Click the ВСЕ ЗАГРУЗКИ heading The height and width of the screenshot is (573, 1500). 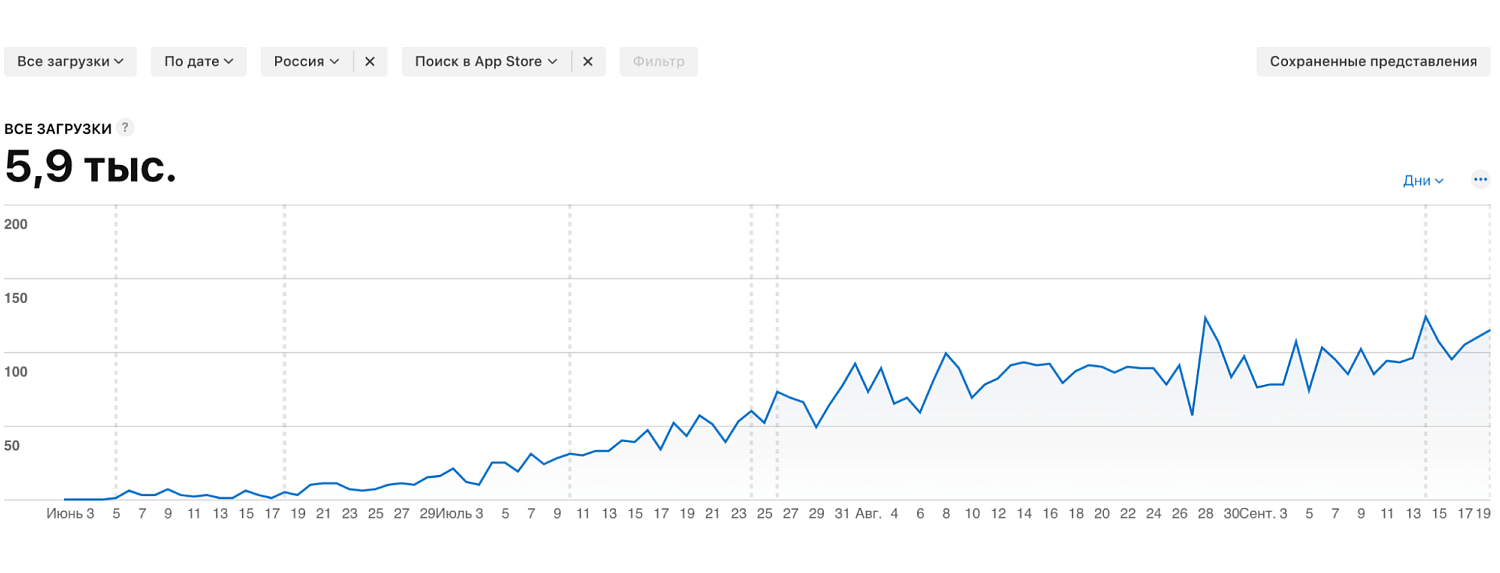pyautogui.click(x=58, y=129)
